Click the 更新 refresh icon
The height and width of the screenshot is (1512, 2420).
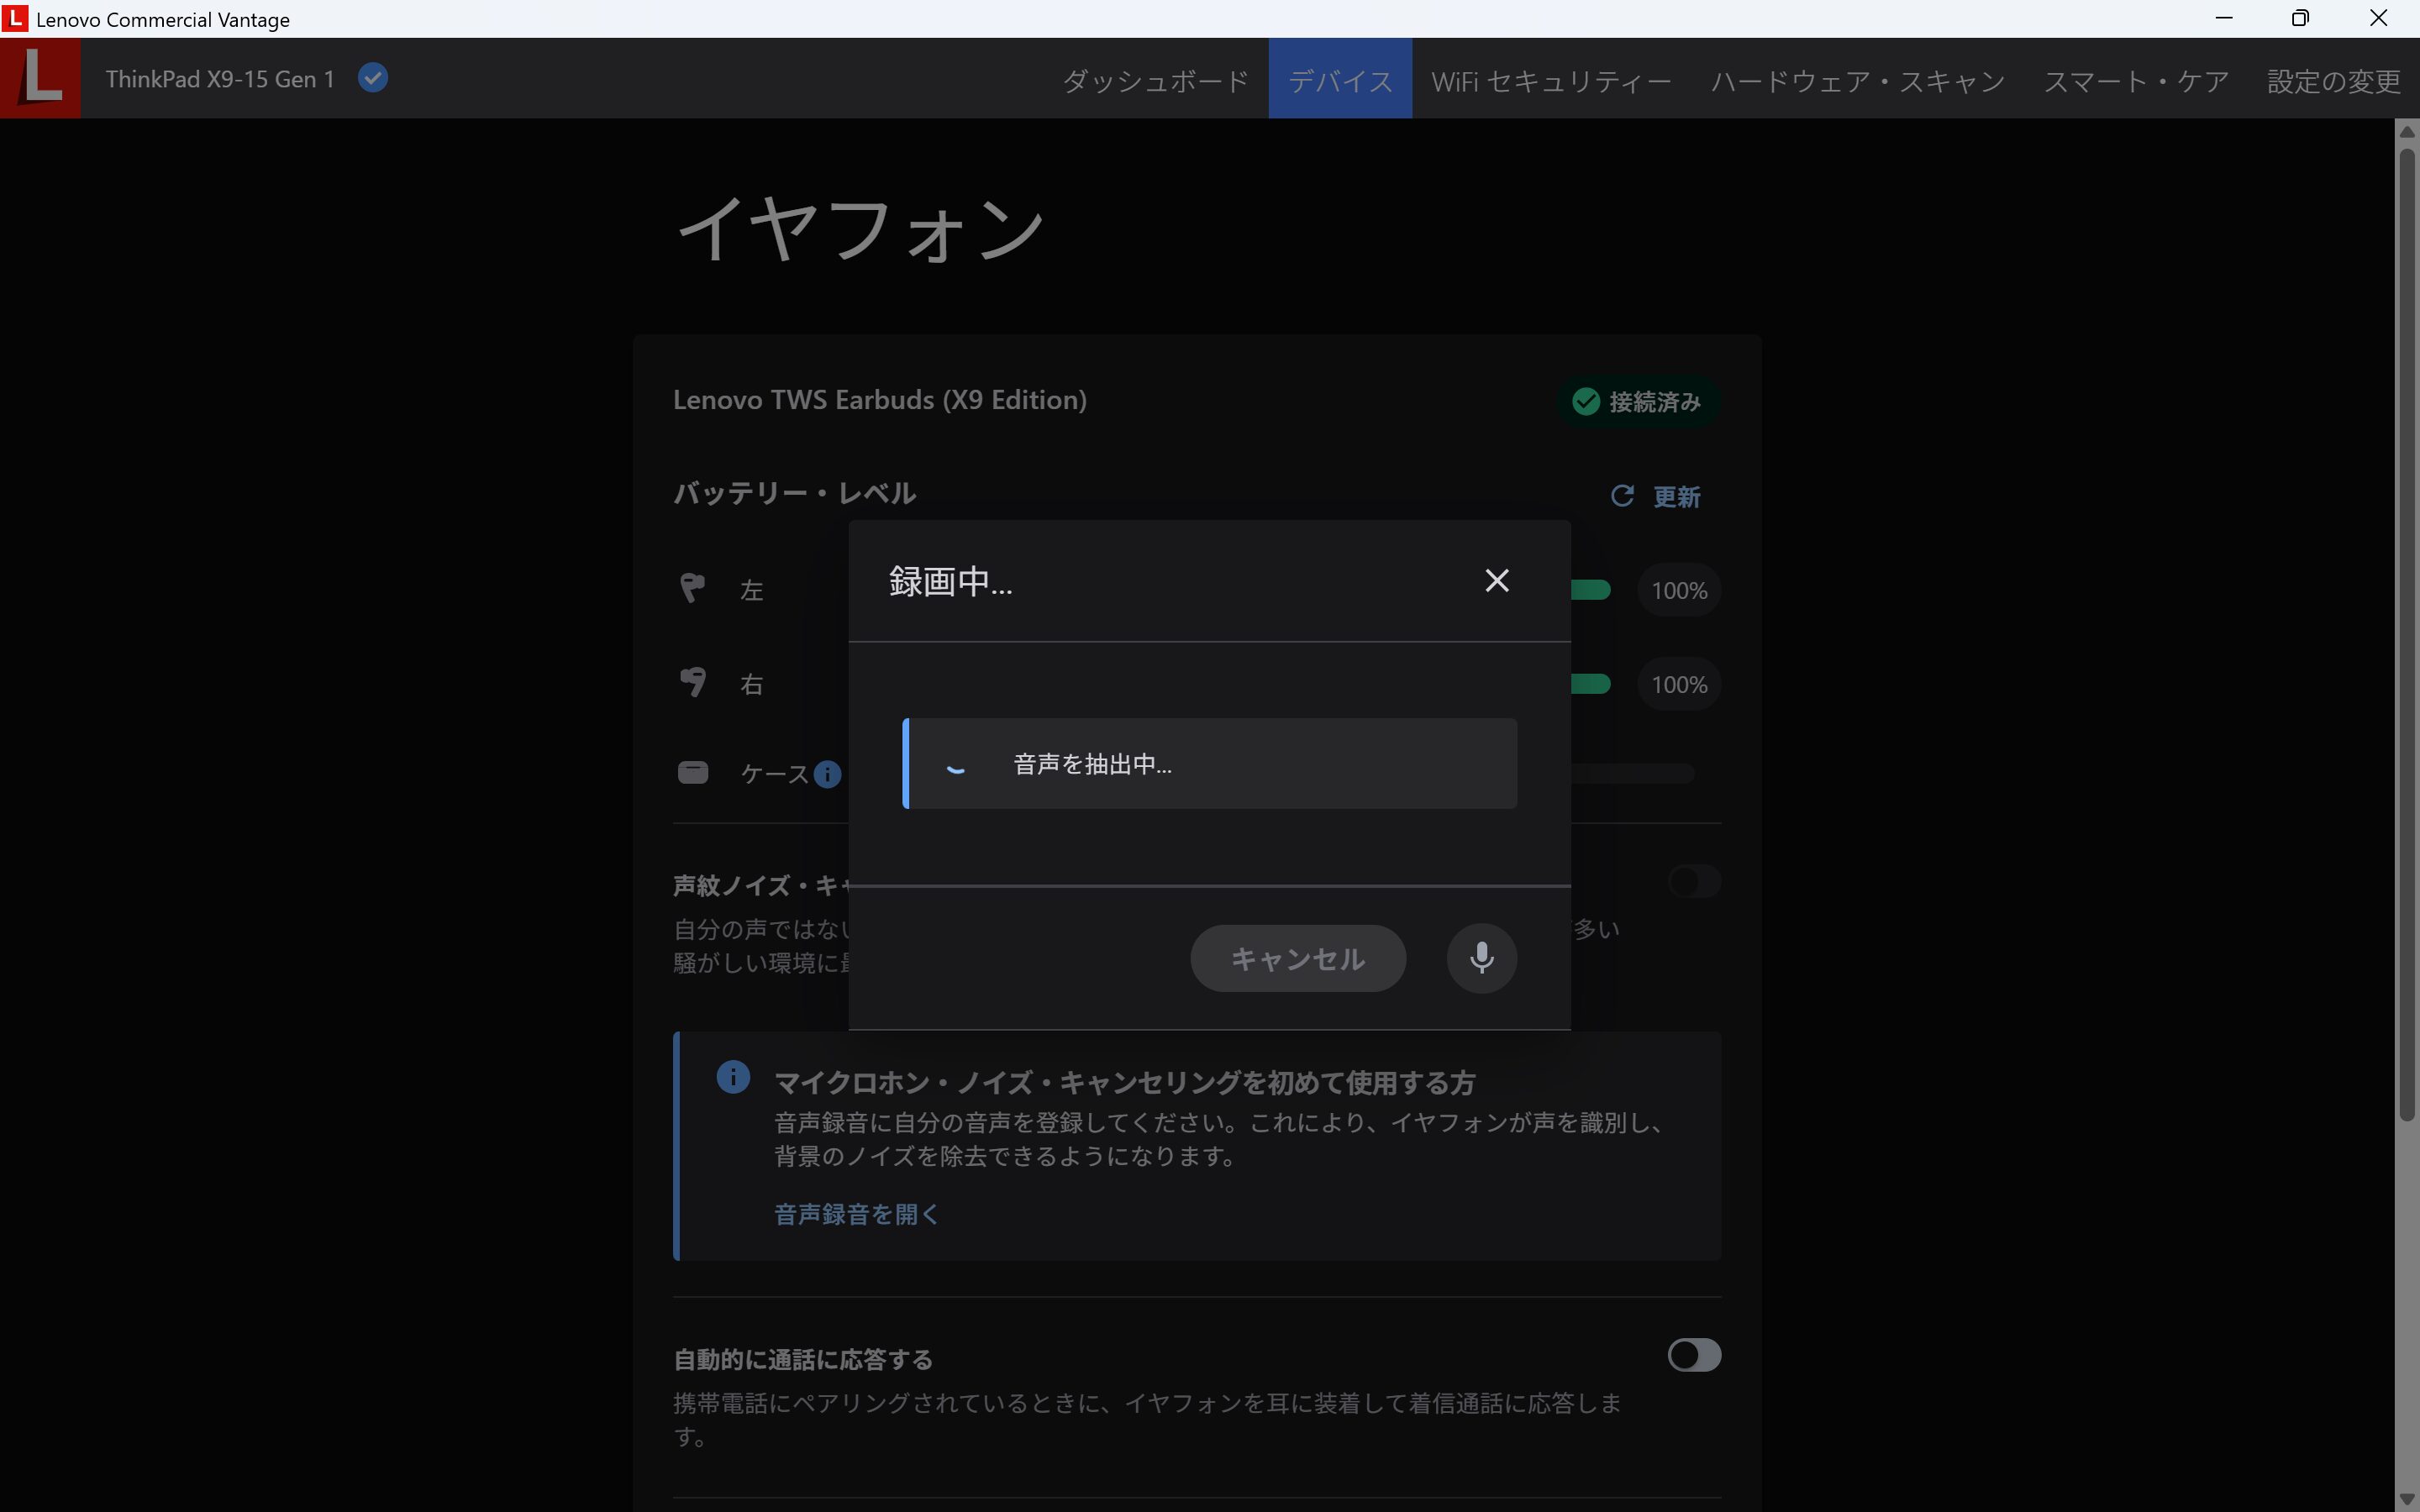point(1622,496)
